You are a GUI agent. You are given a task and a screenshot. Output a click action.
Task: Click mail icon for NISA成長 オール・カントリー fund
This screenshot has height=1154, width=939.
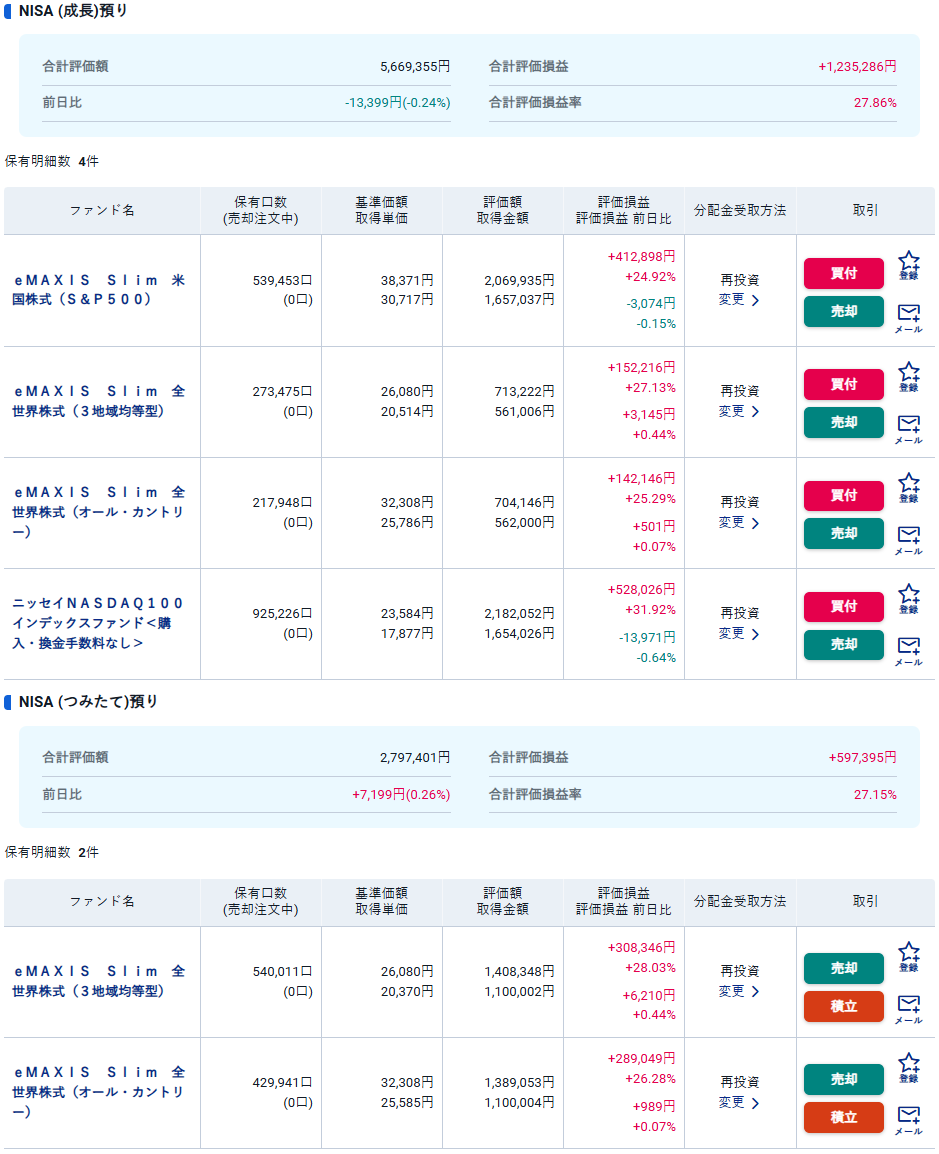[x=908, y=538]
